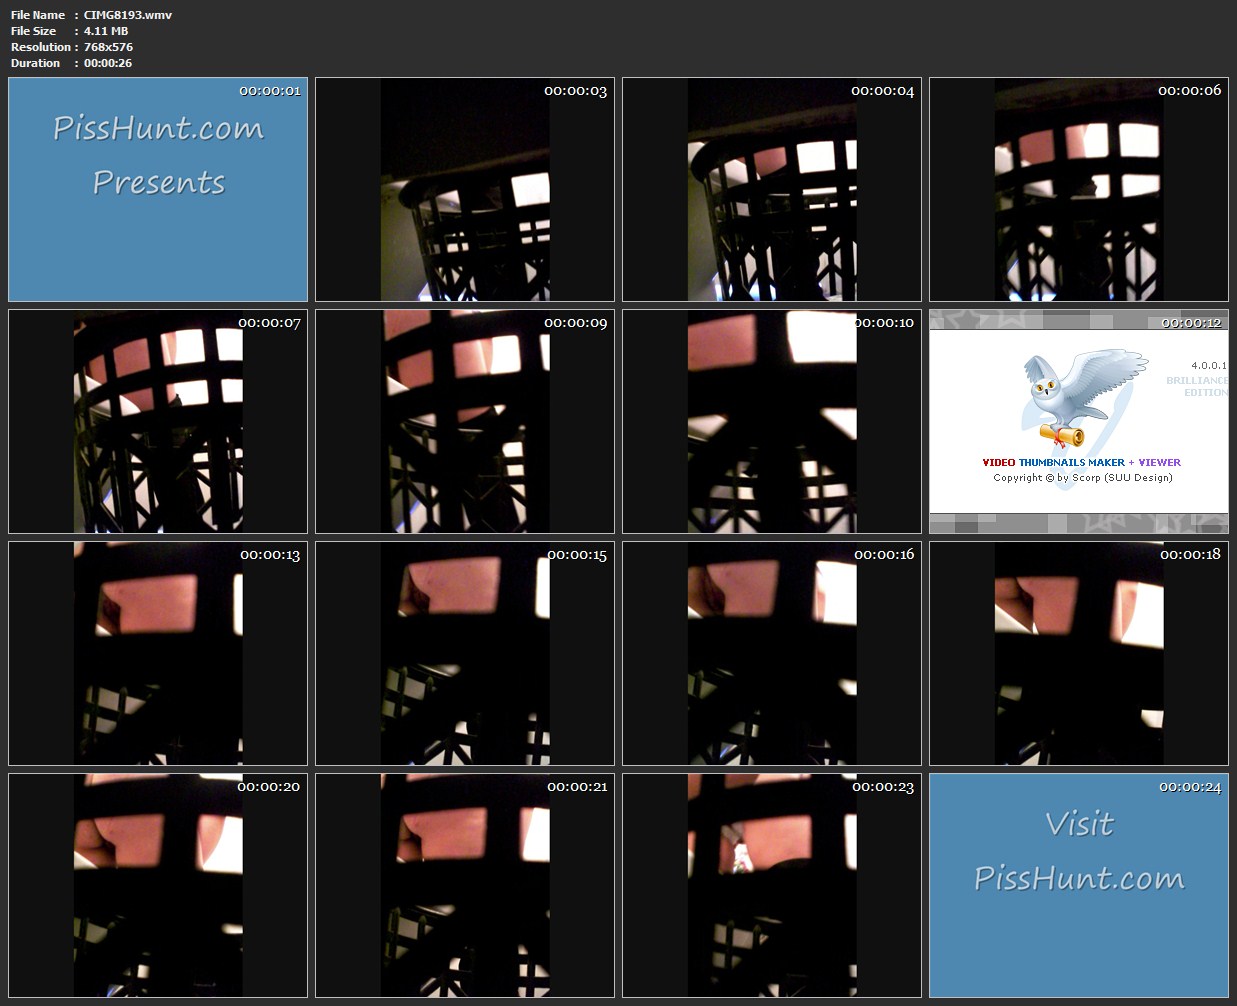Open the thumbnail marked 00:00:04
The width and height of the screenshot is (1237, 1006).
pyautogui.click(x=772, y=190)
